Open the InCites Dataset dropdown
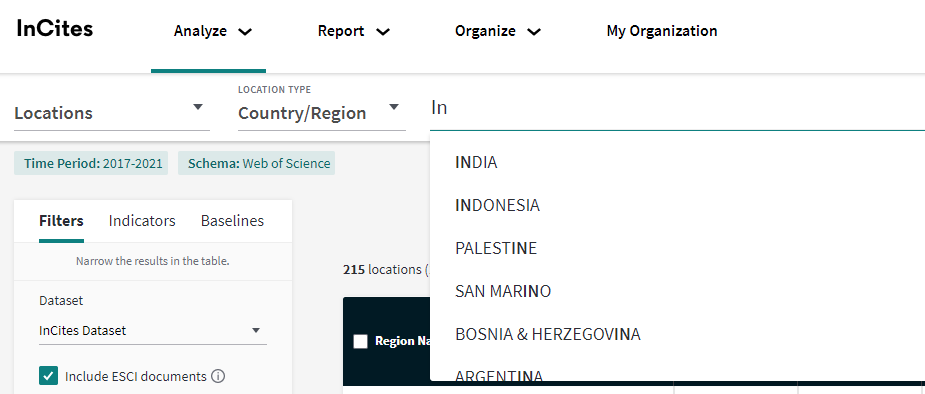This screenshot has width=925, height=394. click(x=153, y=330)
